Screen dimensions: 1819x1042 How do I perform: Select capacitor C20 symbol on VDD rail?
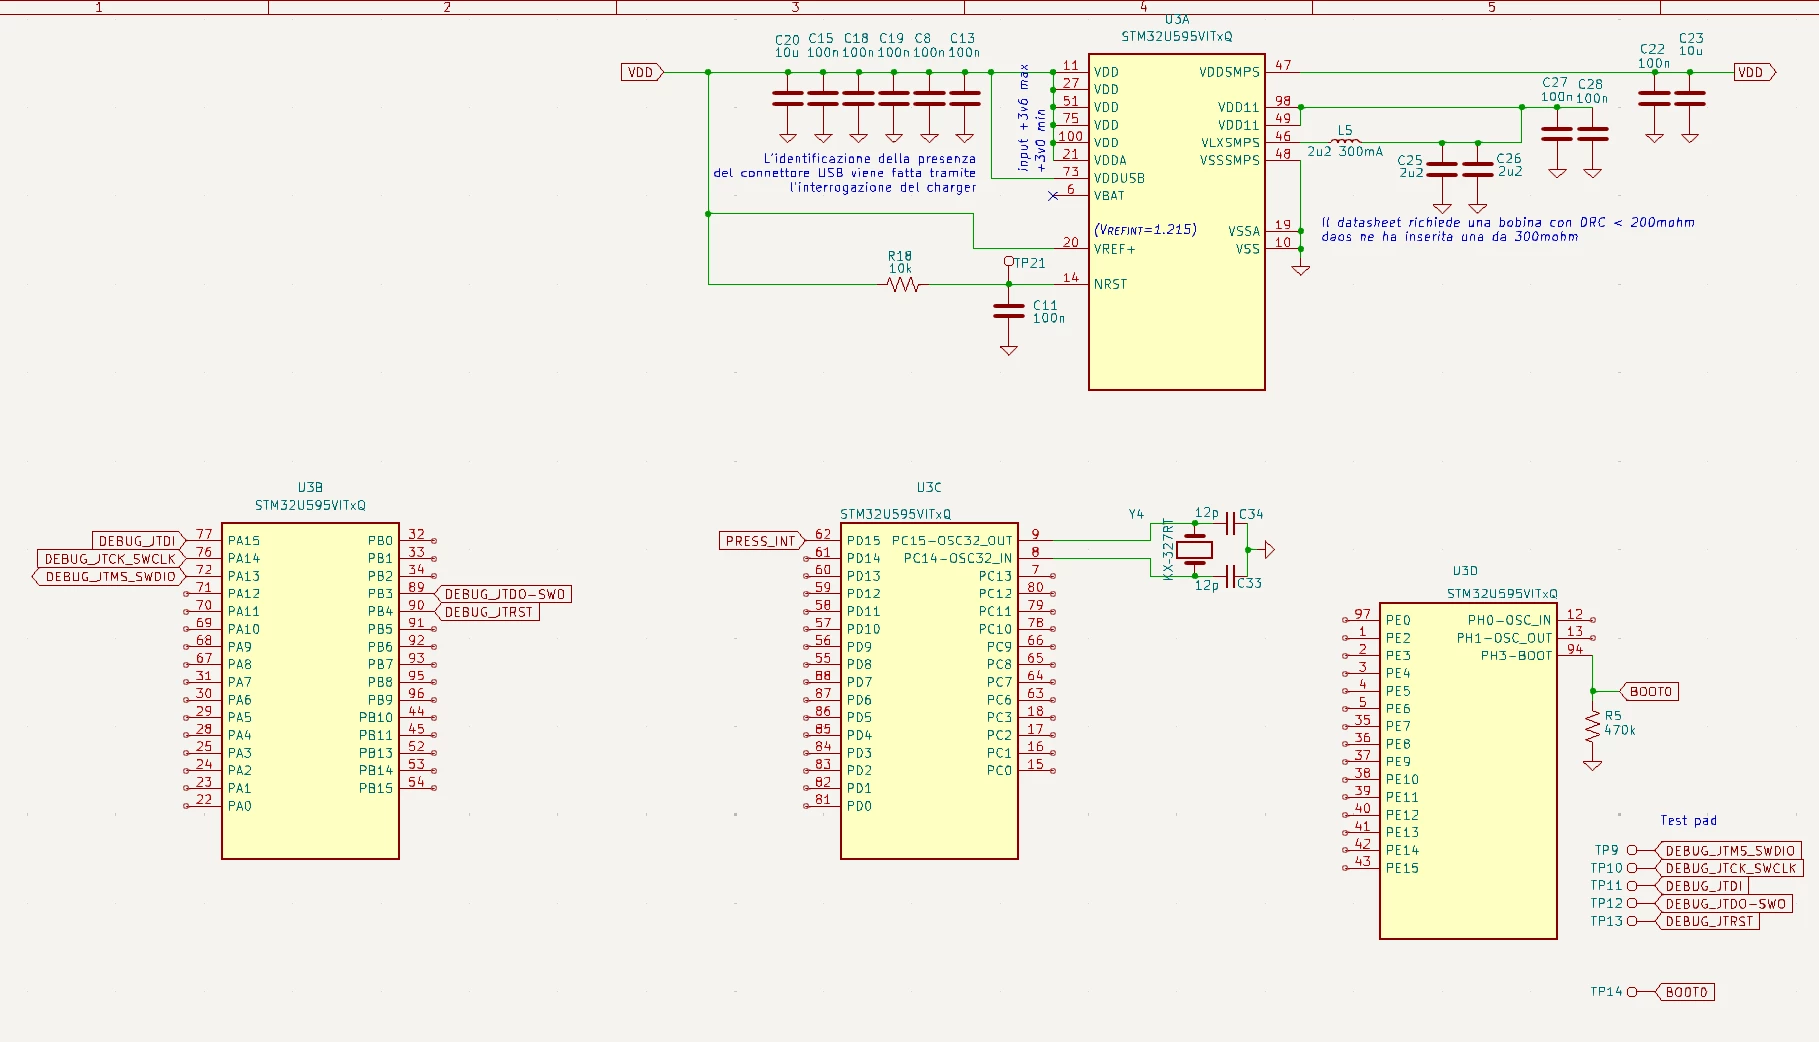coord(788,98)
